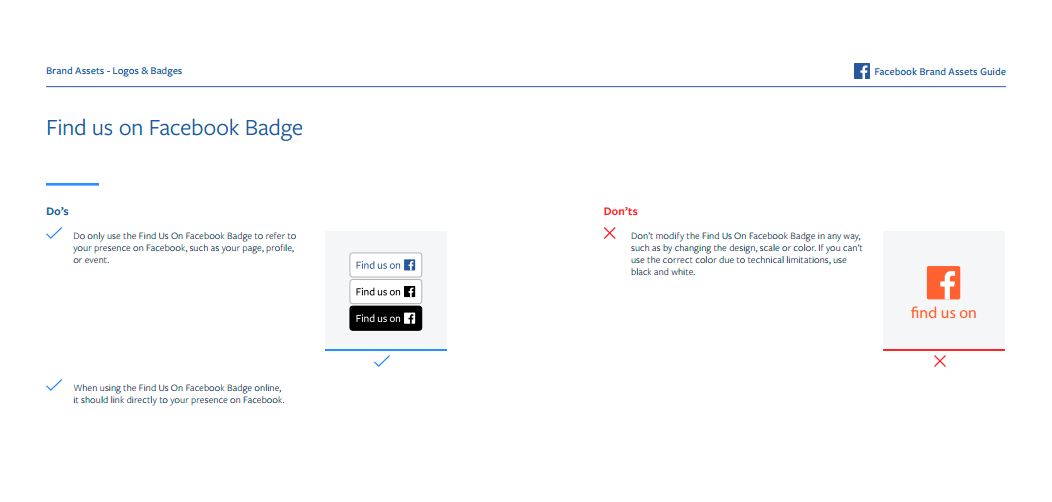The height and width of the screenshot is (502, 1052).
Task: Click the blue checkmark beside the first Do's paragraph
Action: coord(54,233)
